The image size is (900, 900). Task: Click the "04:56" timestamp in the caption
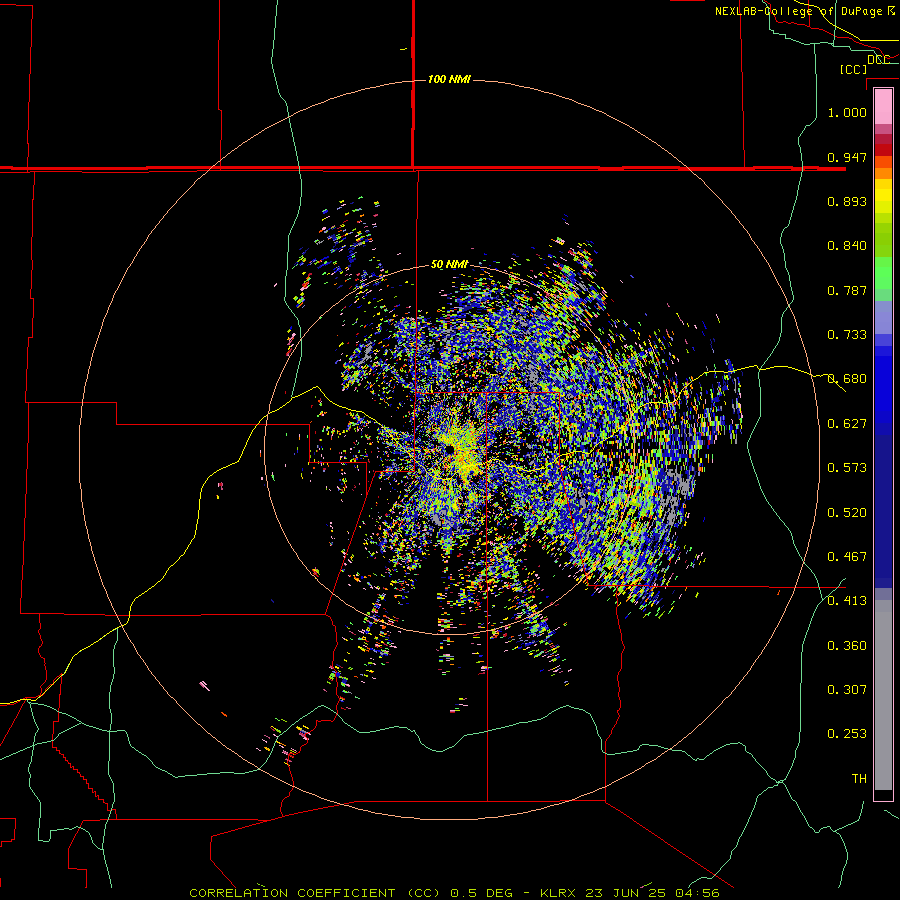(697, 893)
